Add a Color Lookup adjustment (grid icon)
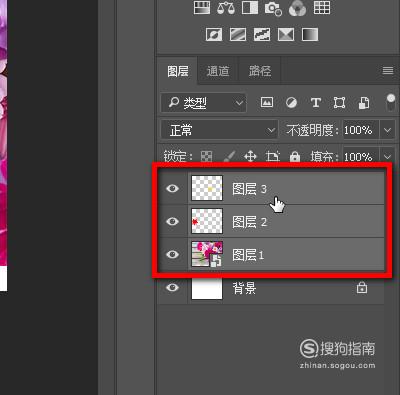400x395 pixels. click(322, 8)
